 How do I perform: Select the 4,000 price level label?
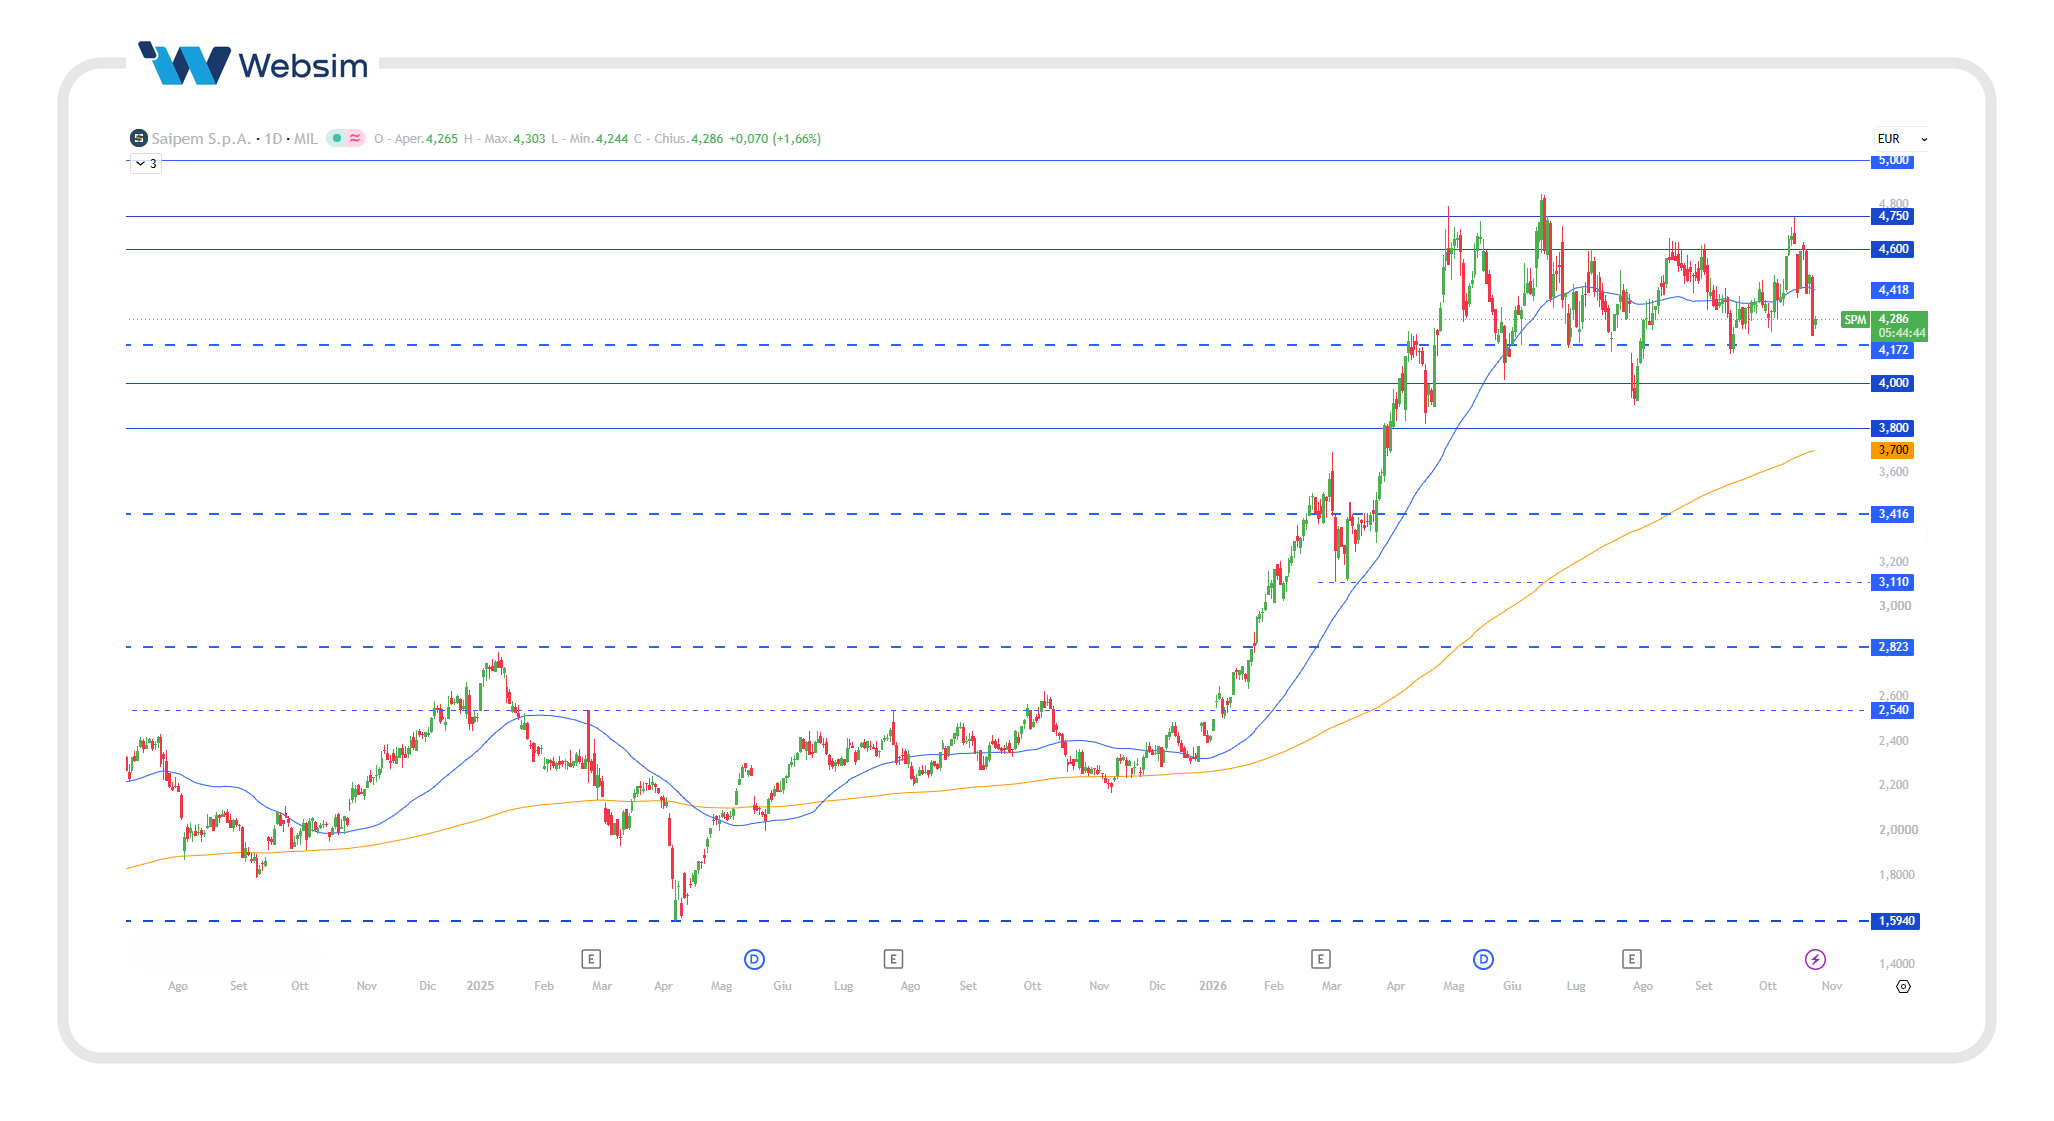(x=1892, y=383)
